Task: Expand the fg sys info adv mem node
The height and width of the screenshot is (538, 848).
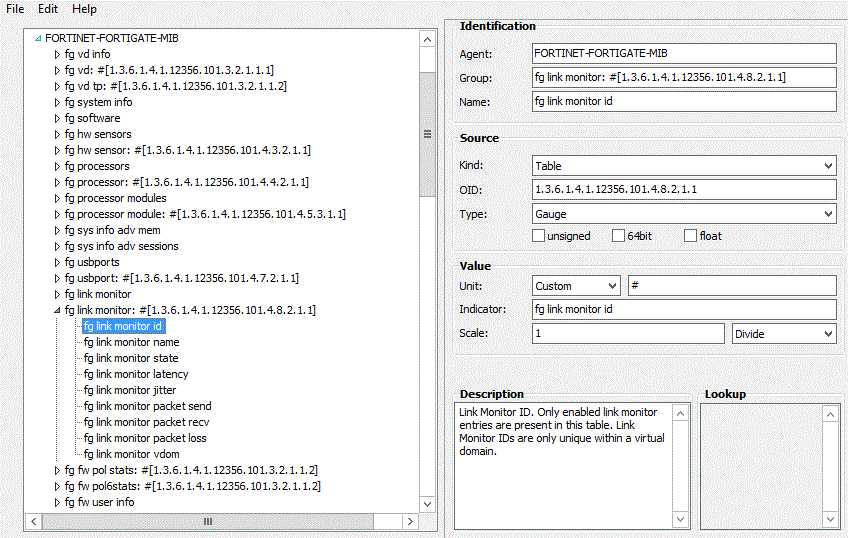Action: (x=57, y=230)
